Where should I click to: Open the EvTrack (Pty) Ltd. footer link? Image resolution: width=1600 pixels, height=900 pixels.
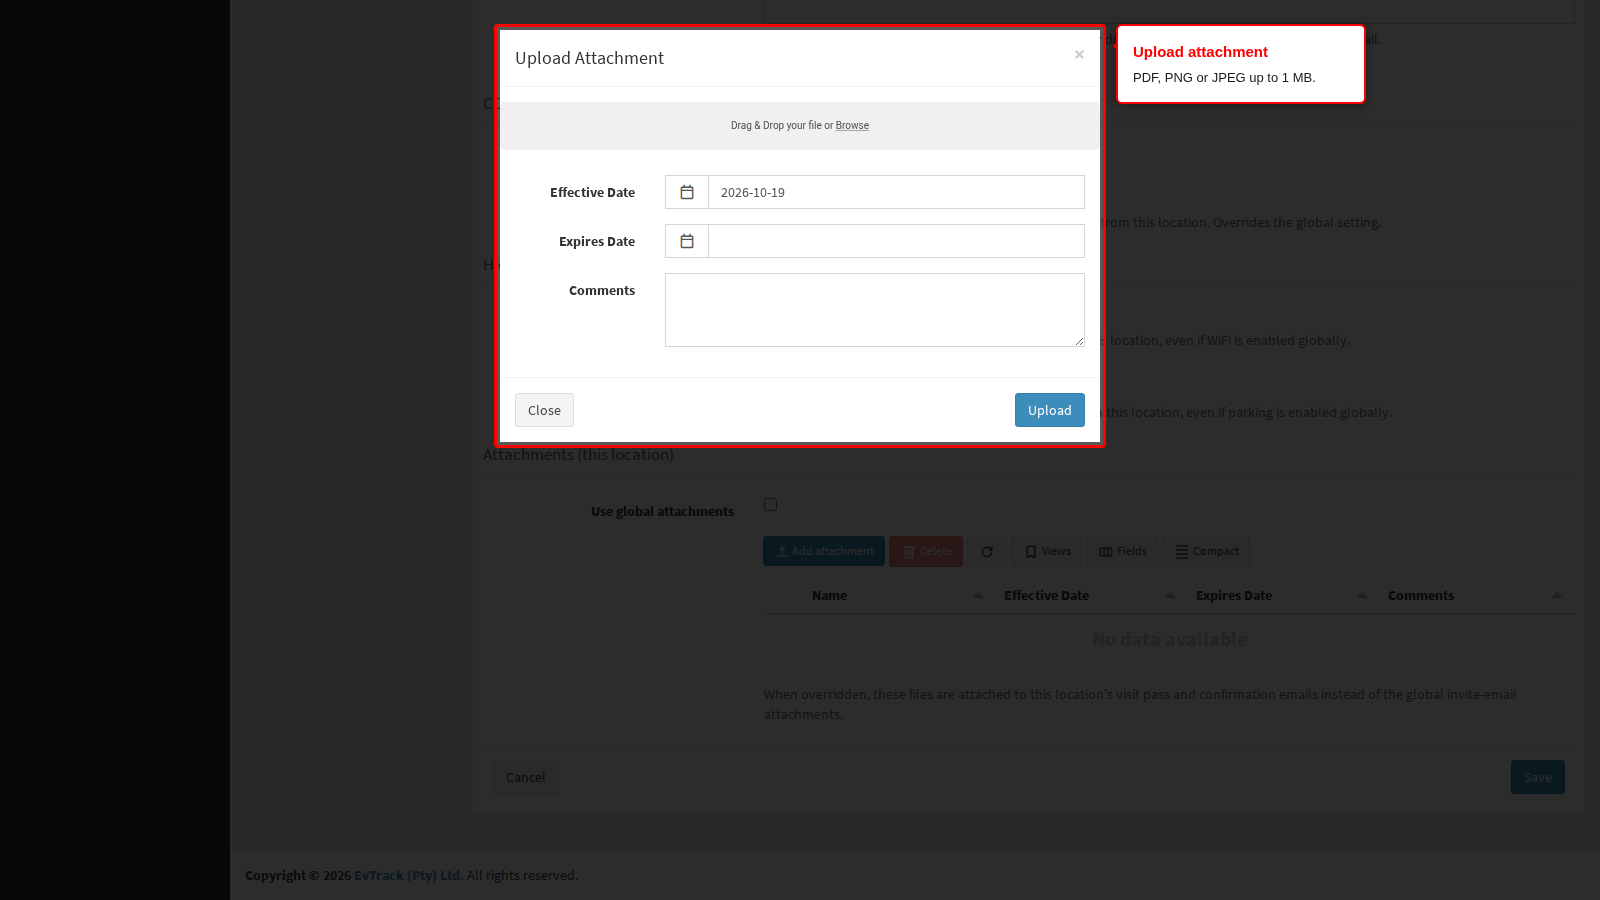(x=409, y=875)
